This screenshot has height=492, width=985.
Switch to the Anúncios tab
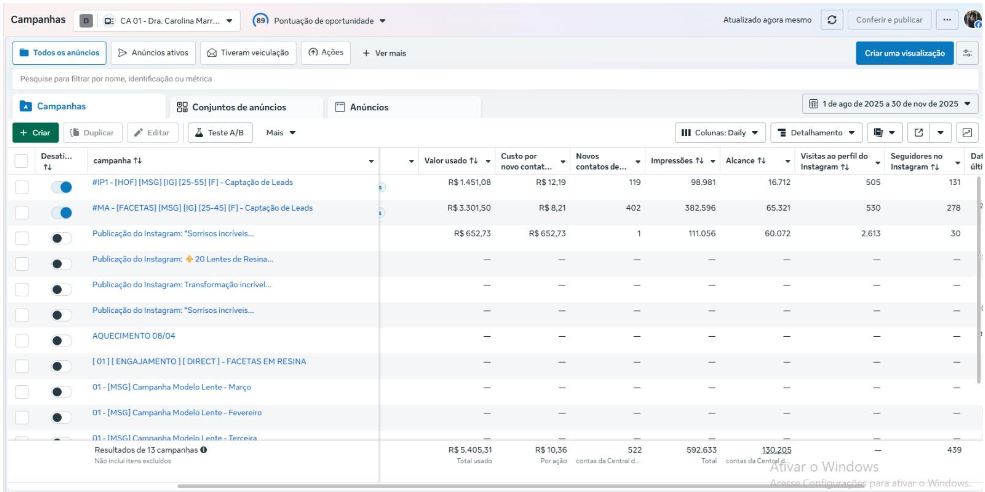click(361, 107)
